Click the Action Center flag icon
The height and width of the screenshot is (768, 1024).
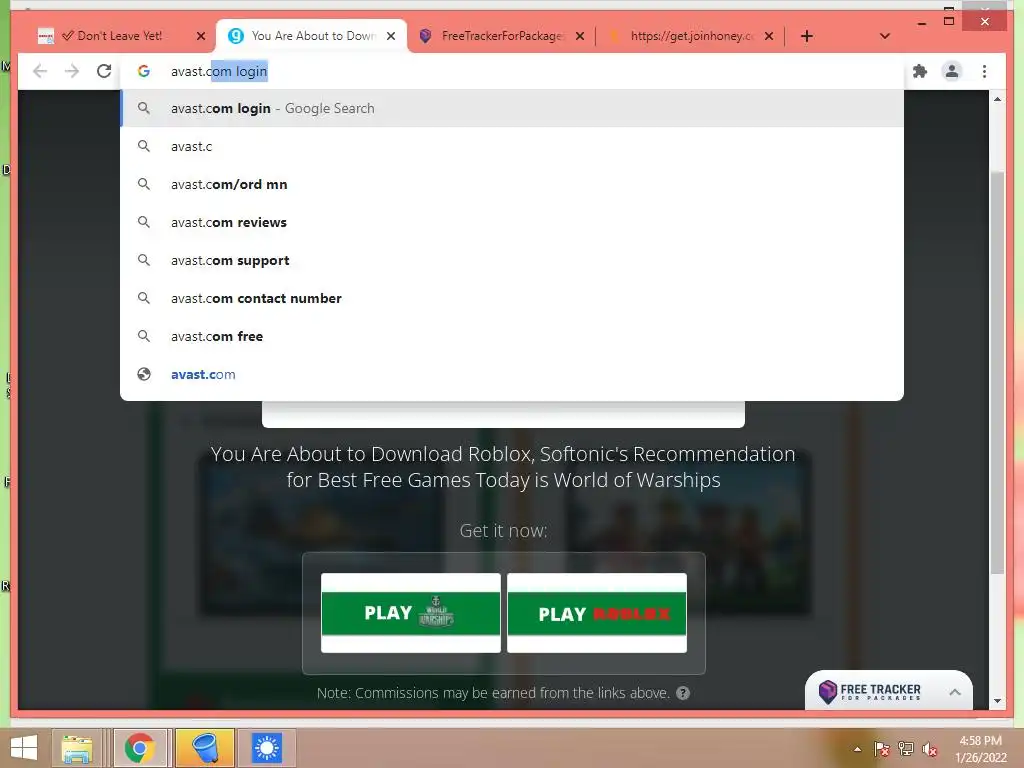coord(881,749)
